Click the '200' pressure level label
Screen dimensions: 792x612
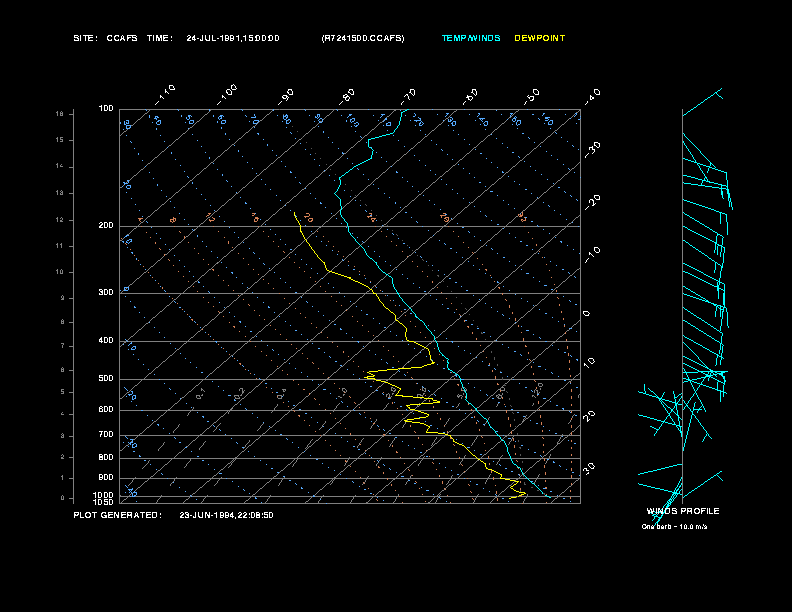106,226
